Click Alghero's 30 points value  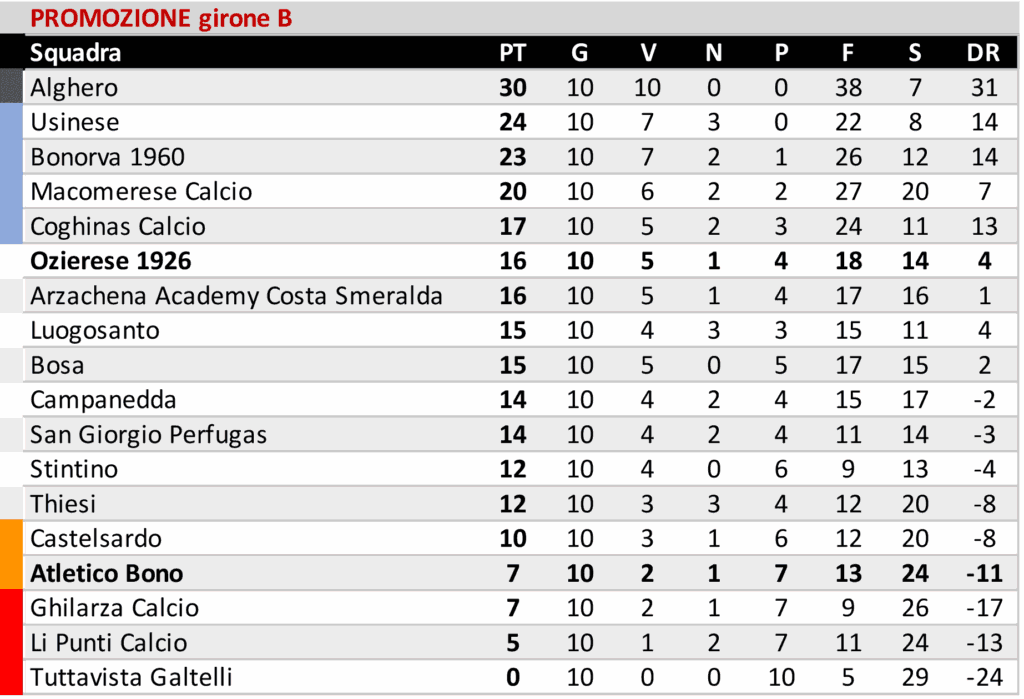click(x=512, y=88)
